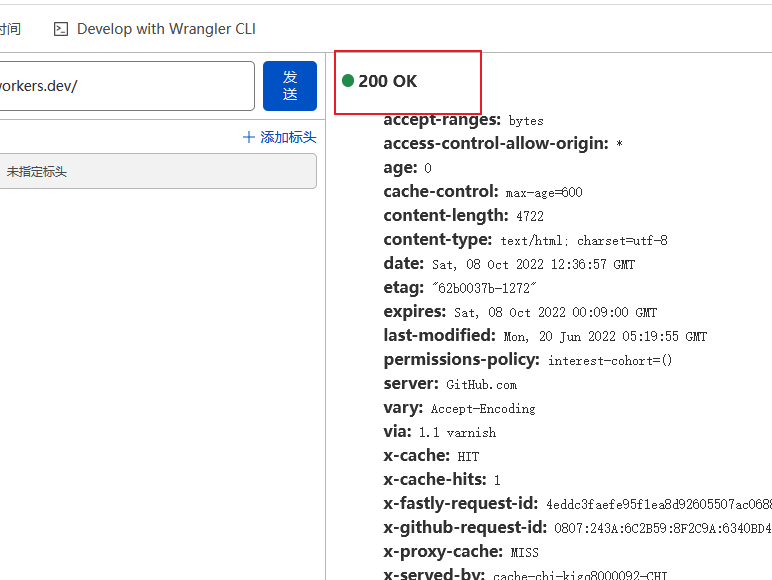Click the last-modified date value

605,337
